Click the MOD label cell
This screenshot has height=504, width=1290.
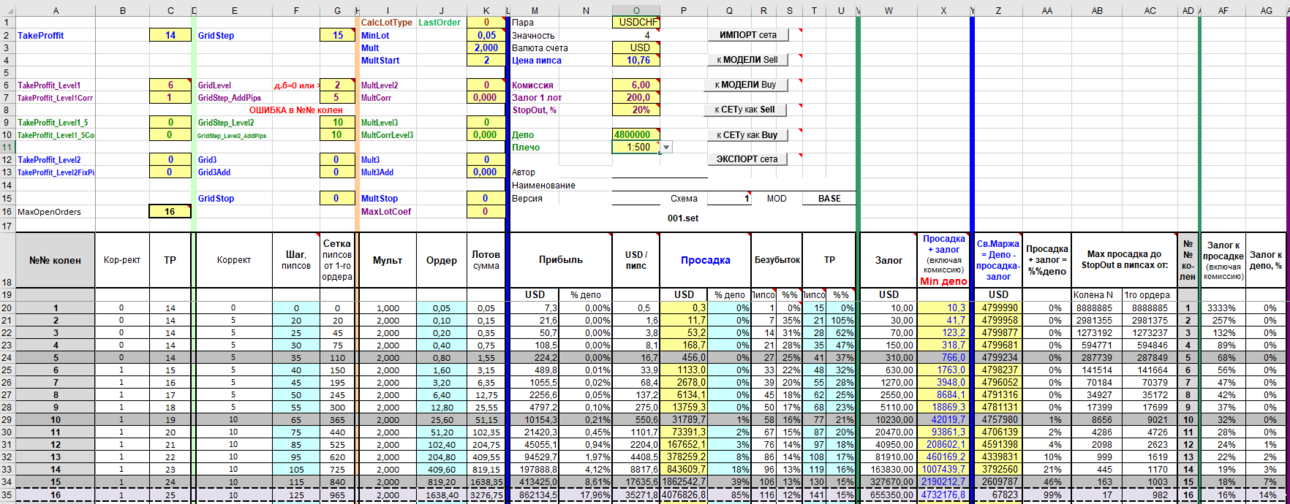click(x=777, y=199)
